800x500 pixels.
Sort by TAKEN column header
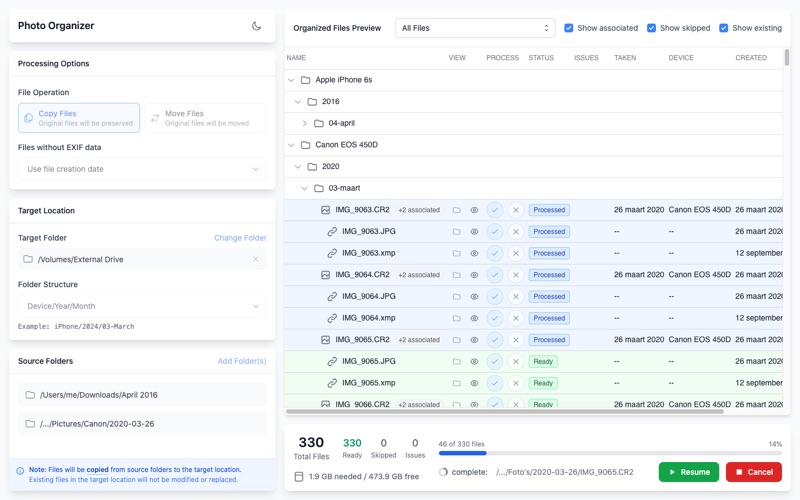pyautogui.click(x=625, y=58)
